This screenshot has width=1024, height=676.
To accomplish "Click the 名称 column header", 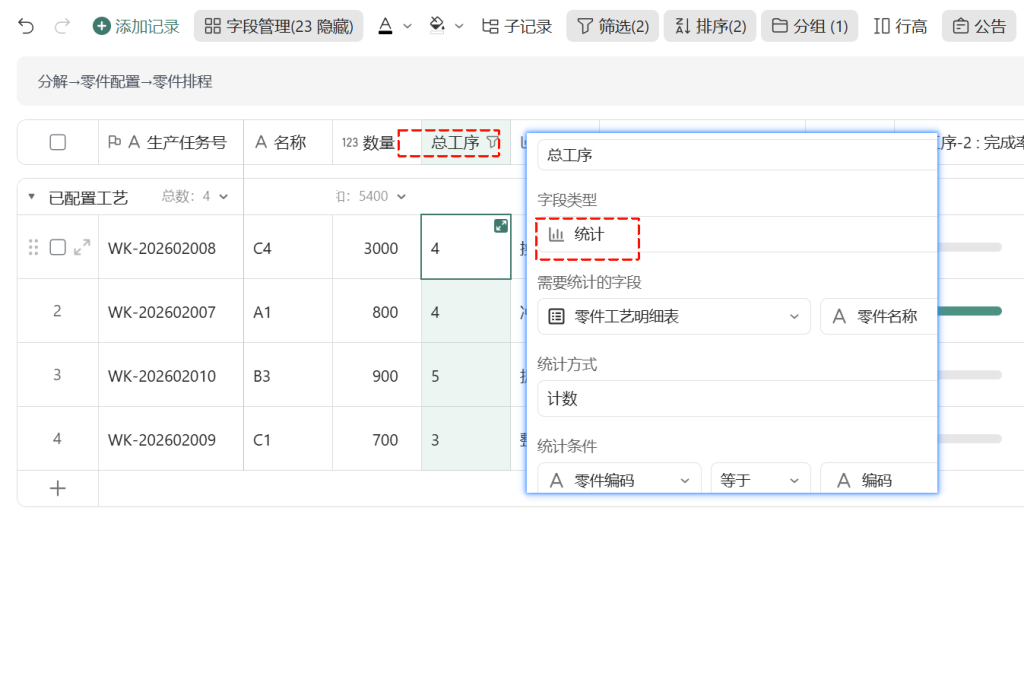I will [288, 142].
